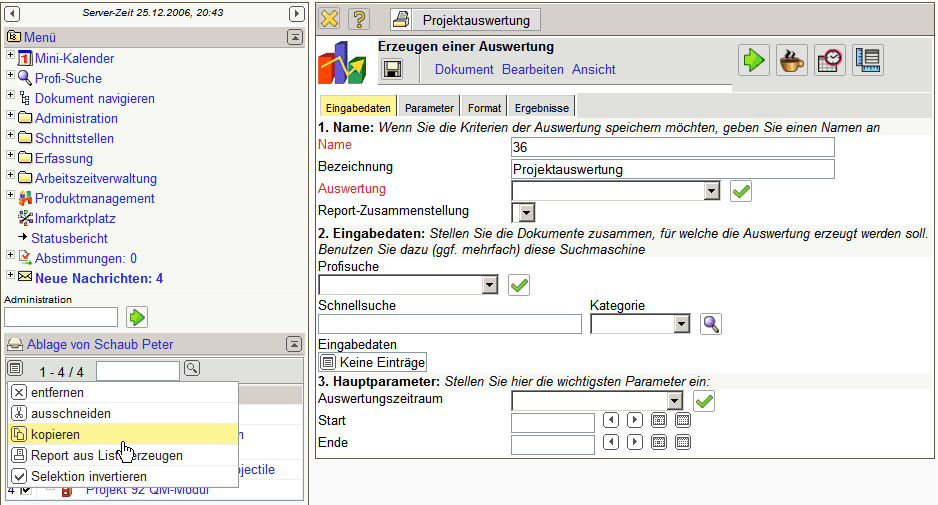
Task: Click the search icon in Ablage panel
Action: coord(192,369)
